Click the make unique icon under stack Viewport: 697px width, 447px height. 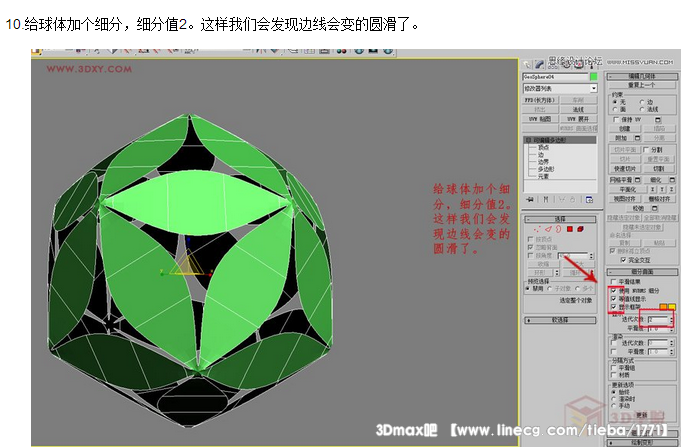(x=562, y=200)
